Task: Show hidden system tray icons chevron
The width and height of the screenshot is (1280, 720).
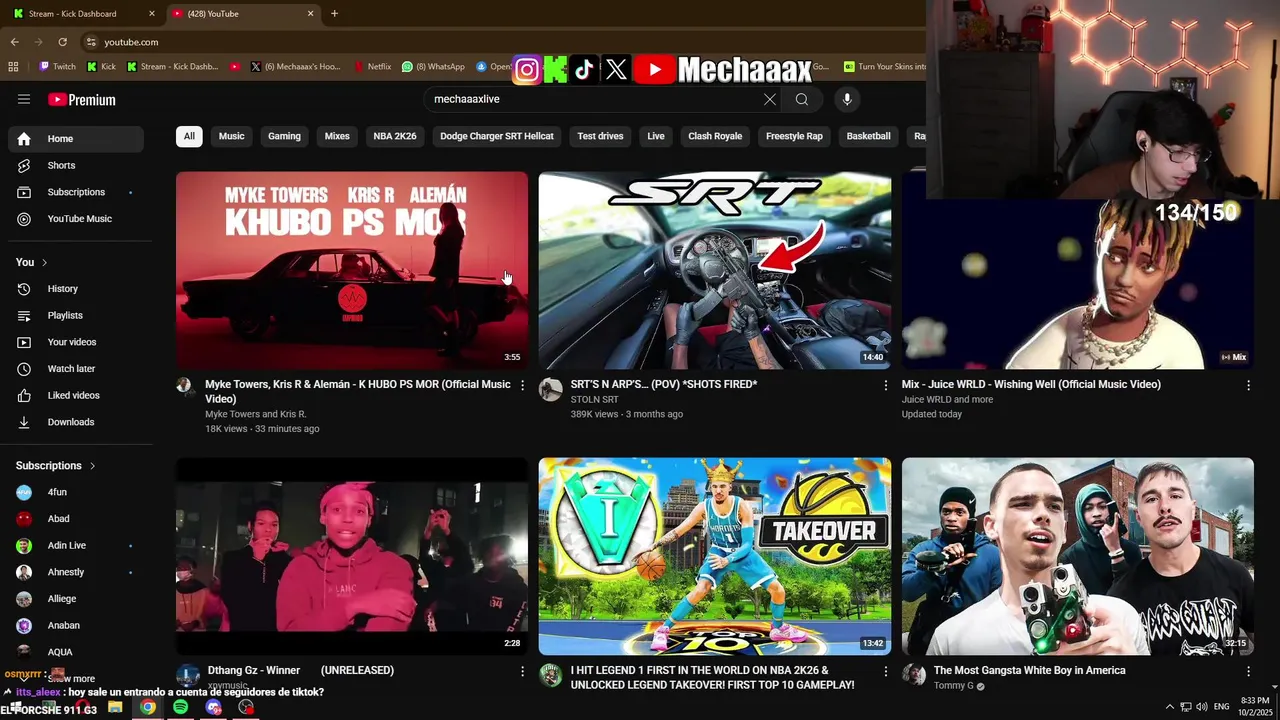Action: [1169, 707]
